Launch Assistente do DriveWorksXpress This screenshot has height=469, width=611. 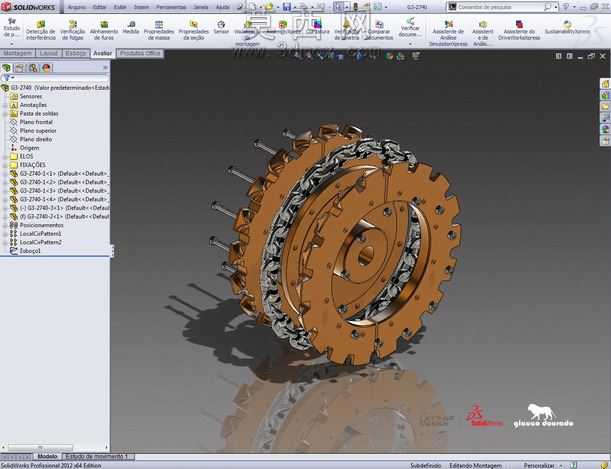click(x=519, y=31)
